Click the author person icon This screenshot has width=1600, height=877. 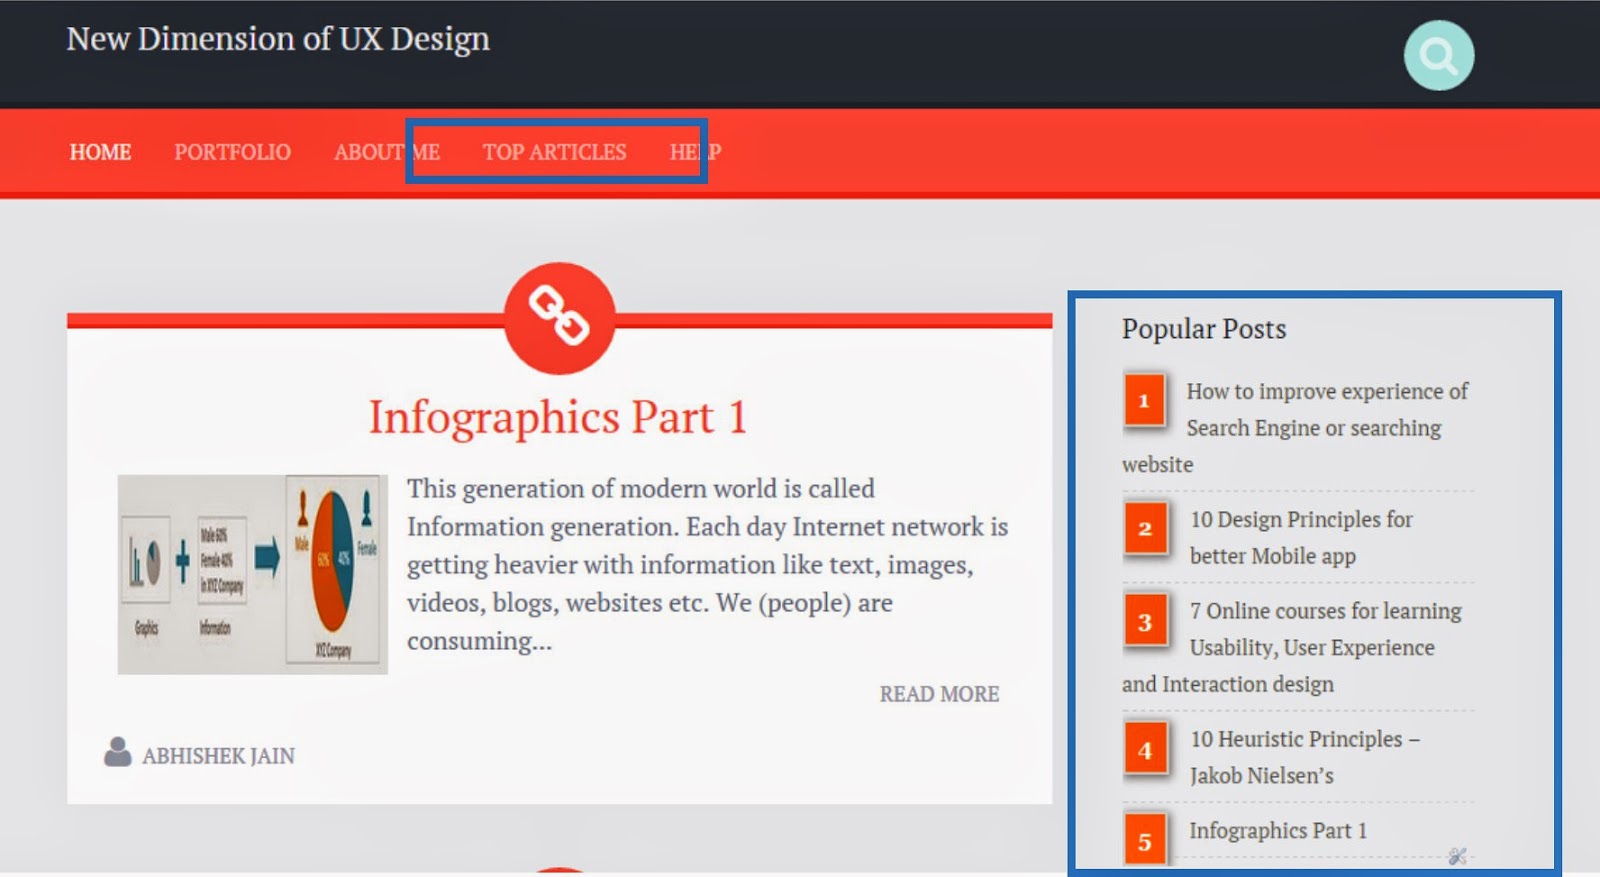(x=118, y=752)
